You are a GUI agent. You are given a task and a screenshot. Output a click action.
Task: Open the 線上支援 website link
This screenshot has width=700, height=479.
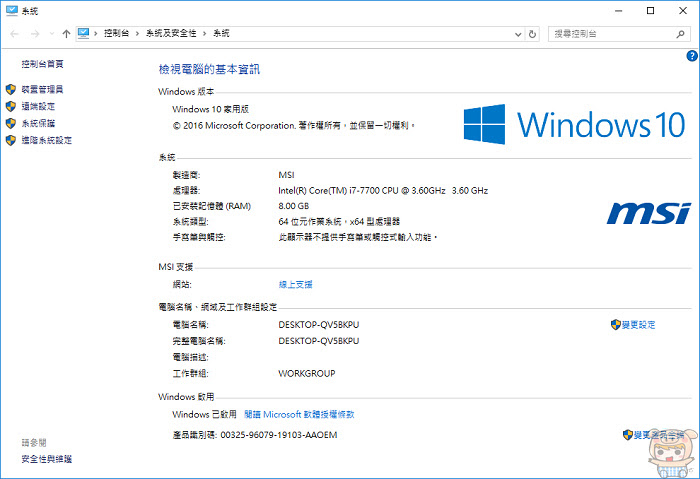296,284
